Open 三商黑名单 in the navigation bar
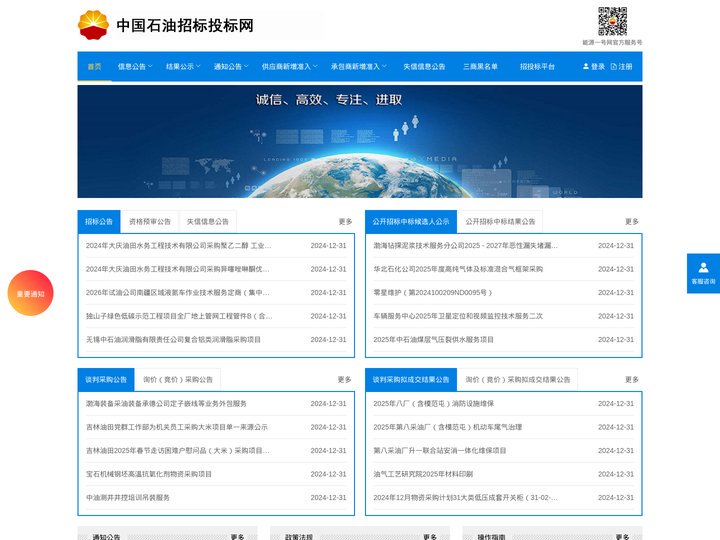 point(480,67)
